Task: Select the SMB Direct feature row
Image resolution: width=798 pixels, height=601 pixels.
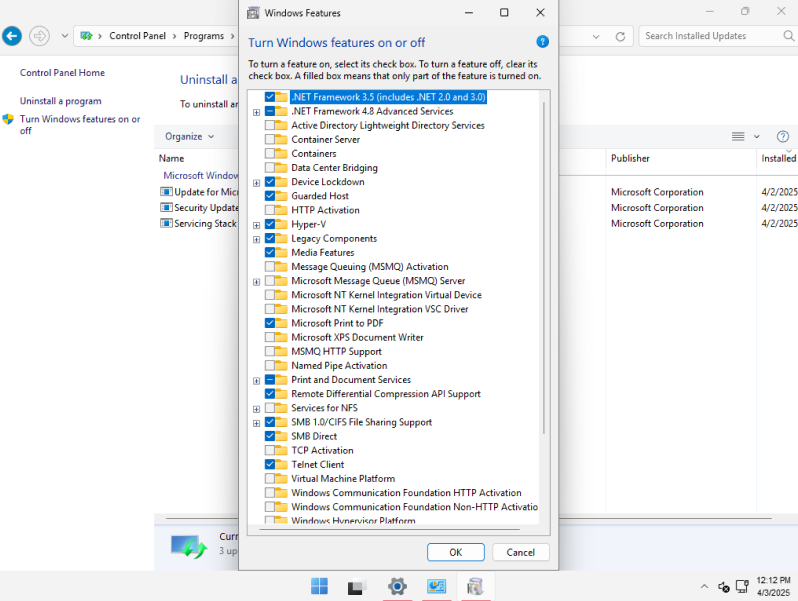Action: [314, 437]
